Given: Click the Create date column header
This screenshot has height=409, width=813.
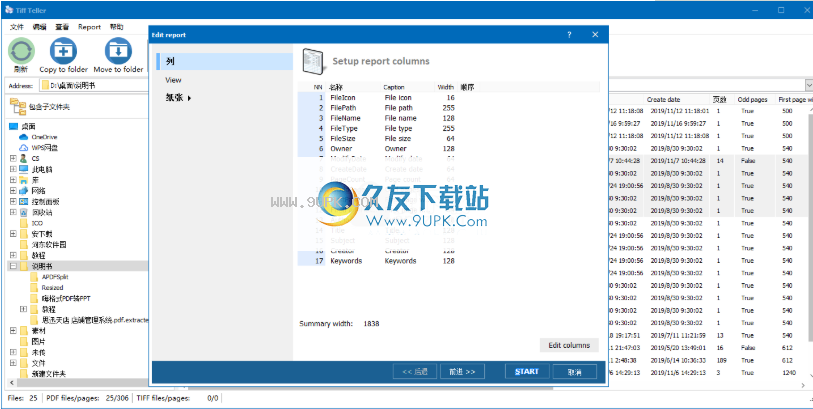Looking at the screenshot, I should click(x=677, y=100).
